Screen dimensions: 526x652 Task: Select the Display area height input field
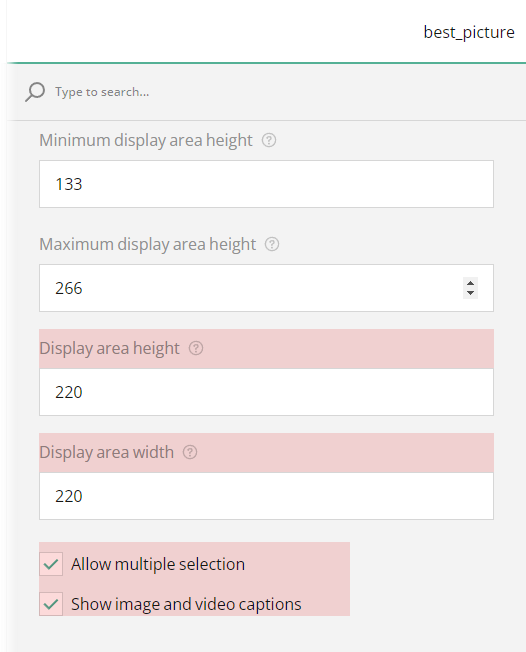coord(267,392)
